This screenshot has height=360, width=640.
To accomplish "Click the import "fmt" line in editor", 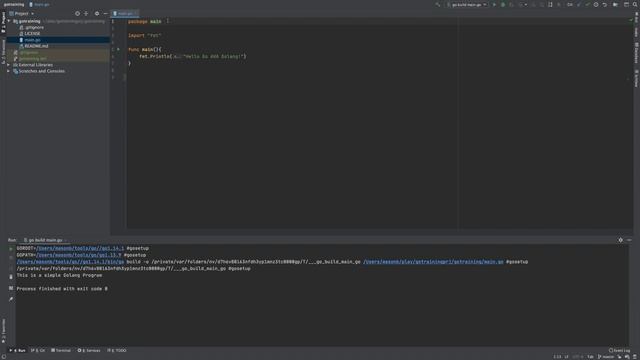I will 144,36.
